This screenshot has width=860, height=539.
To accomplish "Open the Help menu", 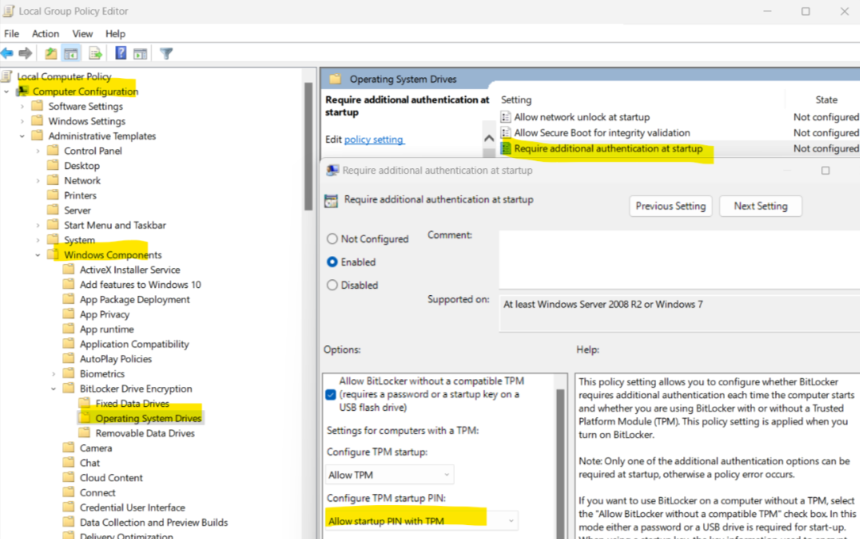I will point(115,33).
